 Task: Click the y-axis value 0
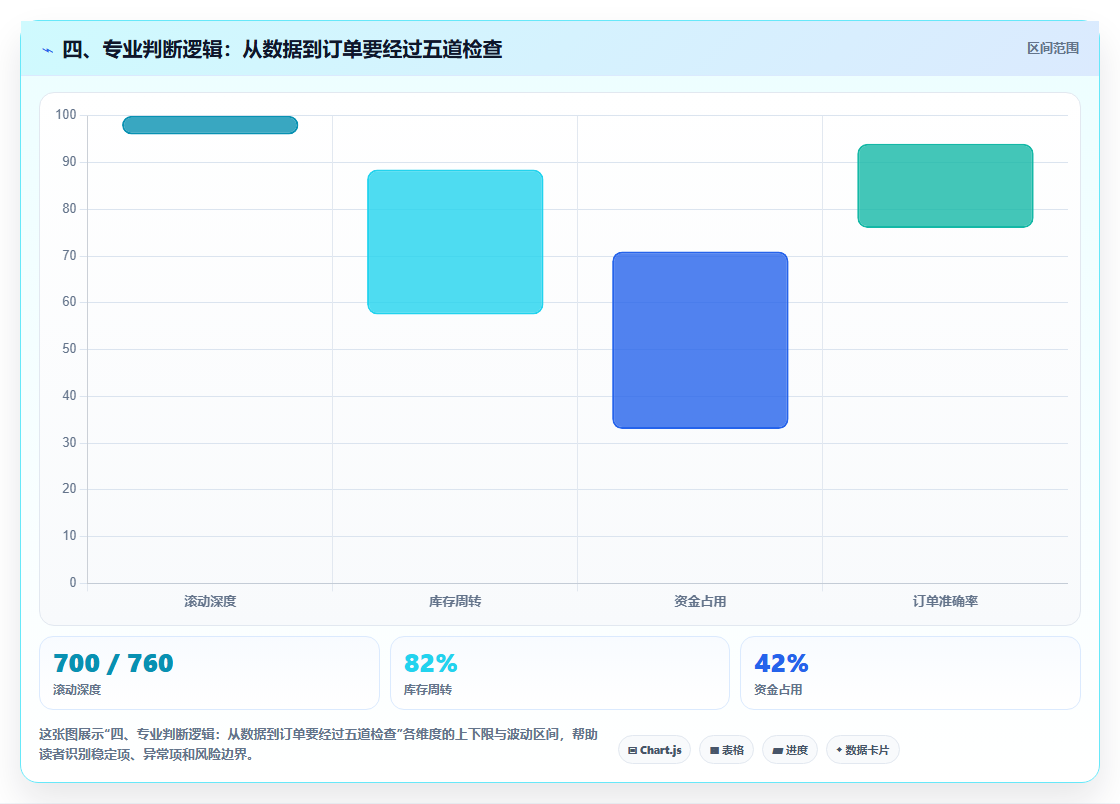coord(73,583)
